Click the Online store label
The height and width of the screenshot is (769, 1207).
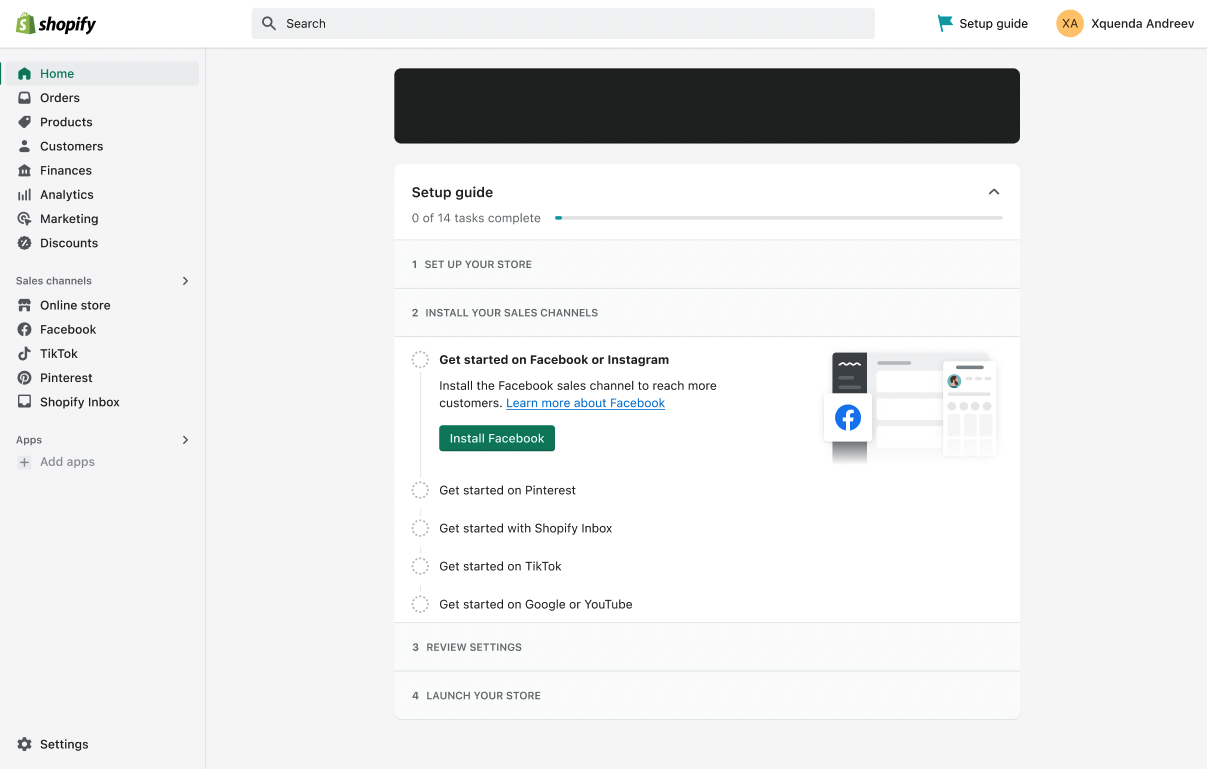tap(75, 305)
